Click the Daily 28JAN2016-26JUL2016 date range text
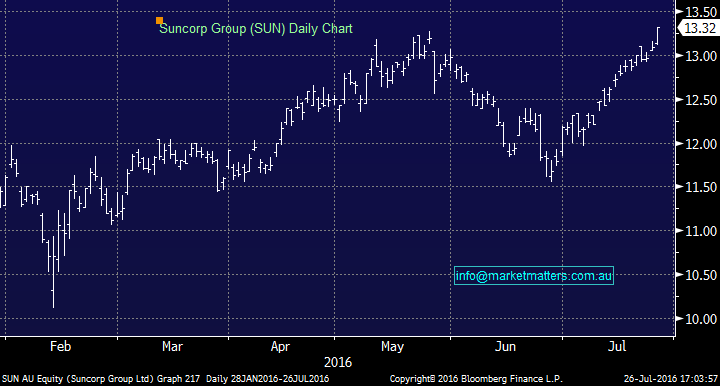 point(267,379)
